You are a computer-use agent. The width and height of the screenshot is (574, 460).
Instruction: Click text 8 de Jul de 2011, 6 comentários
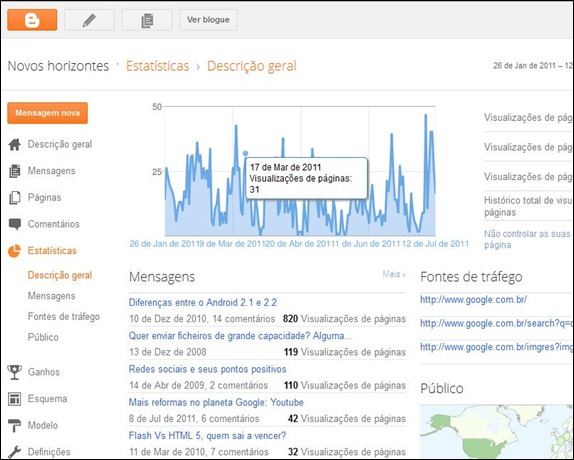point(194,419)
